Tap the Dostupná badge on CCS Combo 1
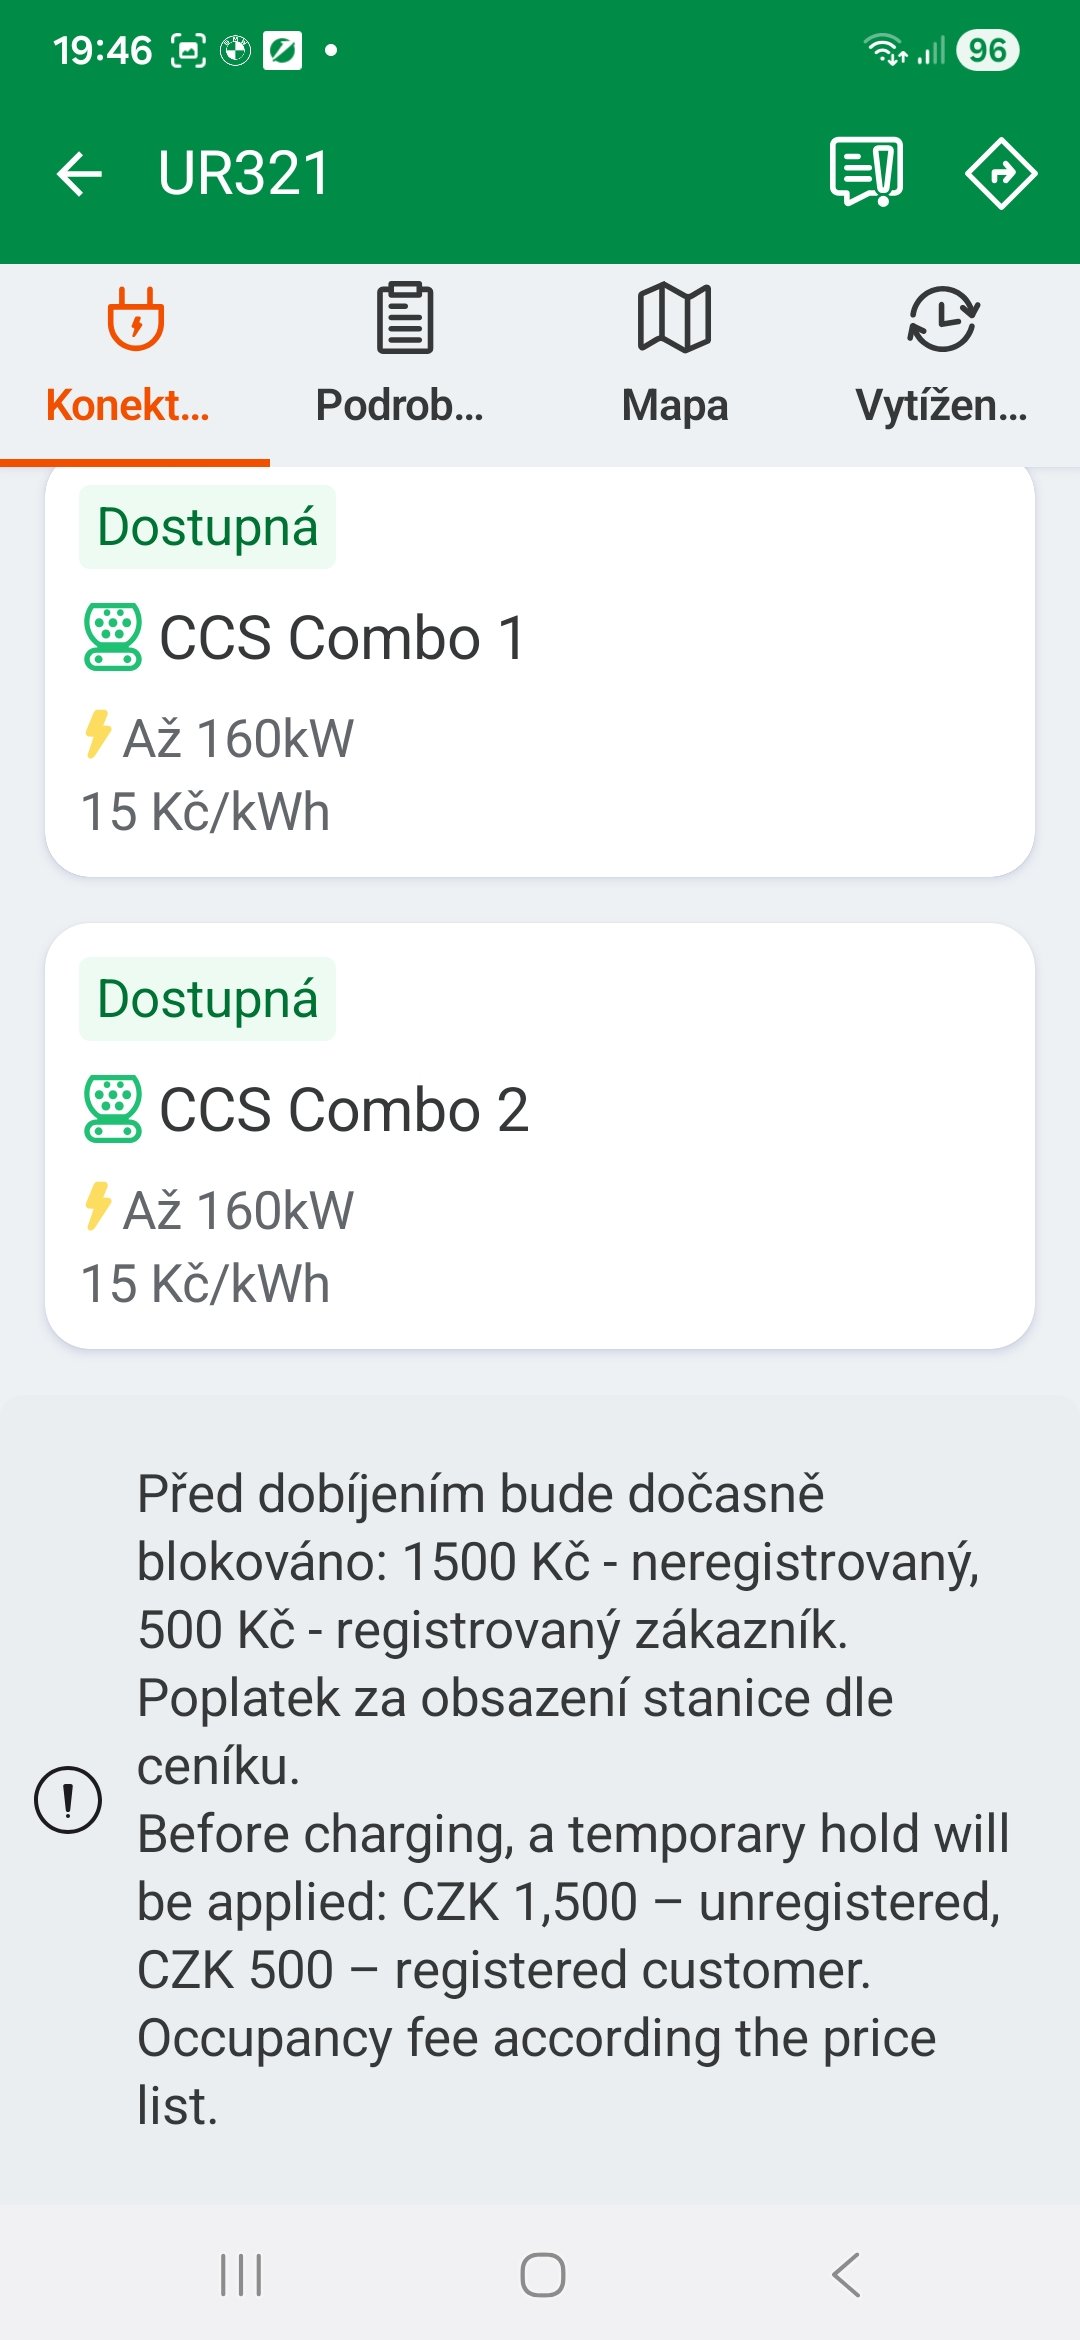1080x2340 pixels. tap(207, 527)
